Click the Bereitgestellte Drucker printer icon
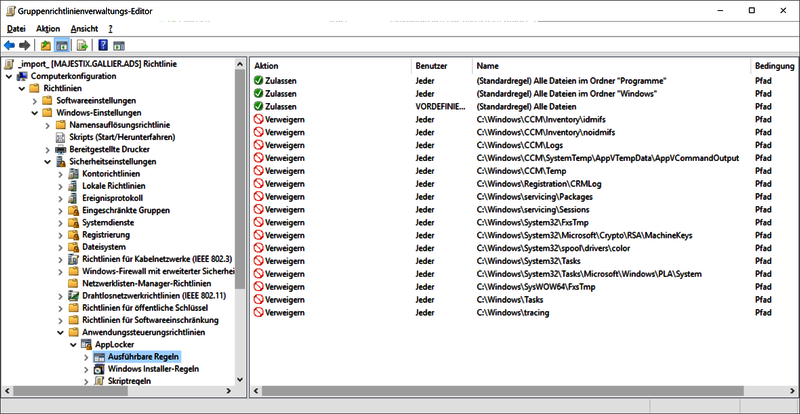This screenshot has width=800, height=414. [x=61, y=150]
